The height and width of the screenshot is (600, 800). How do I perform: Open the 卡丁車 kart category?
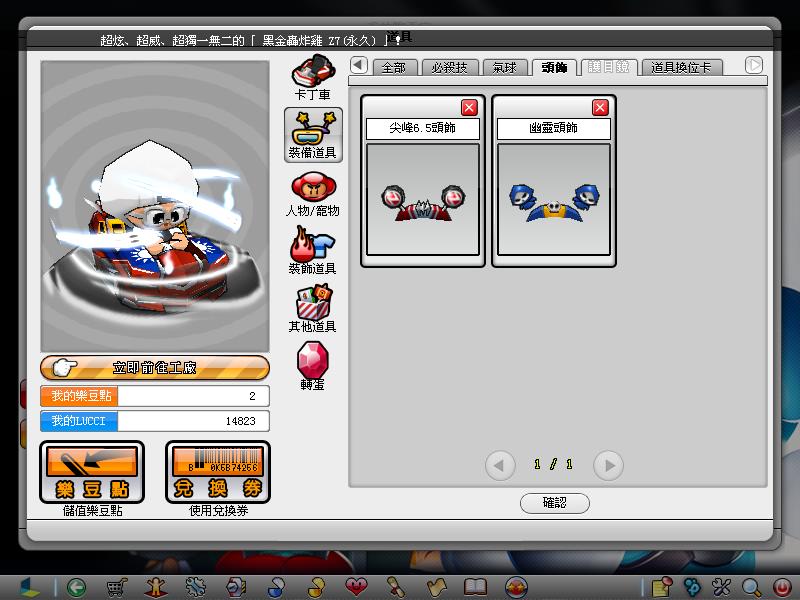[313, 77]
